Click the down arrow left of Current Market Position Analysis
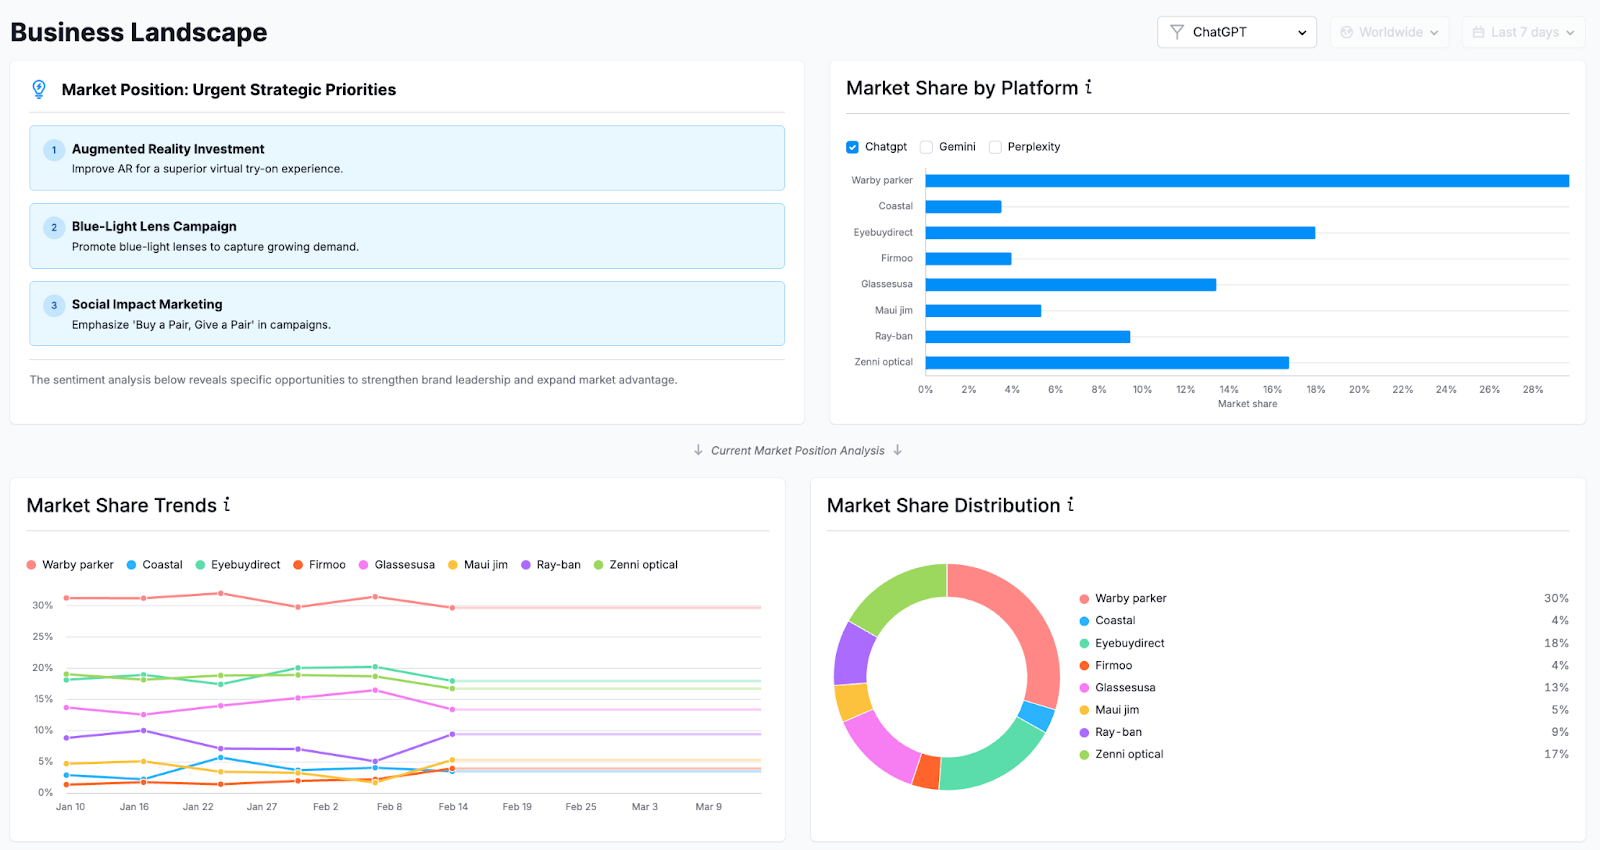 pos(698,450)
